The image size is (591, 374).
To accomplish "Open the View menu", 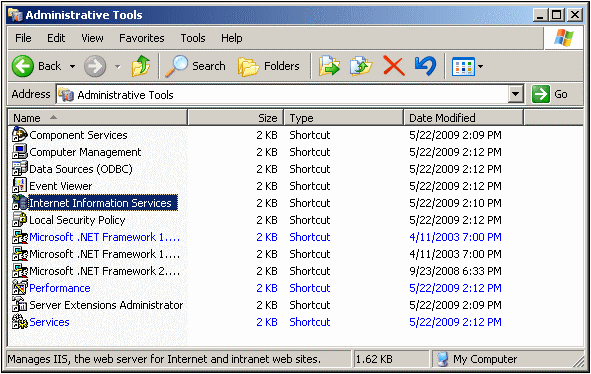I will 92,38.
